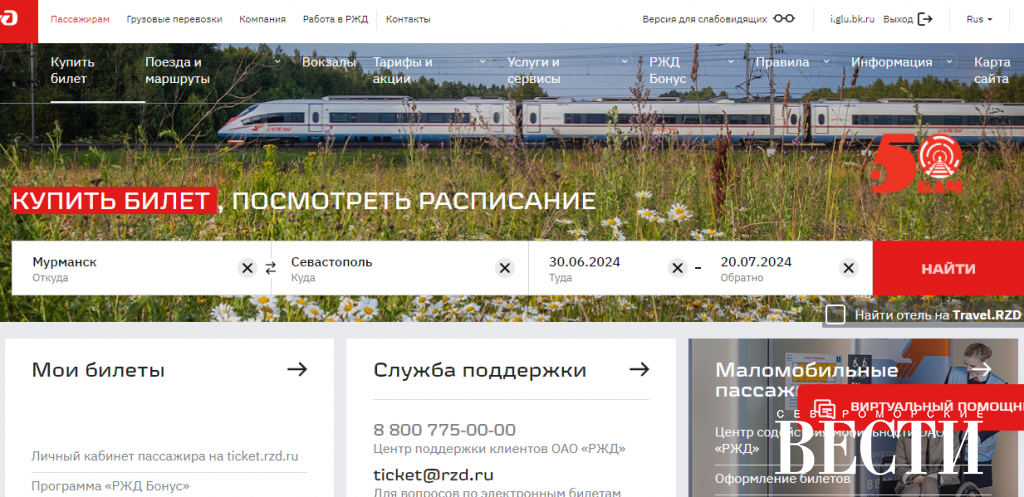The image size is (1024, 497).
Task: Click the ПОСМОТРЕТЬ РАСПИСАНИЕ heading tab
Action: [413, 200]
